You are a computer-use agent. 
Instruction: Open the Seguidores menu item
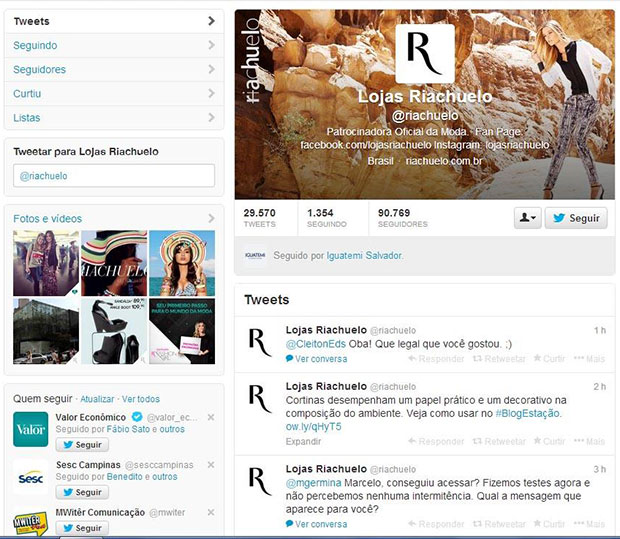click(x=114, y=70)
